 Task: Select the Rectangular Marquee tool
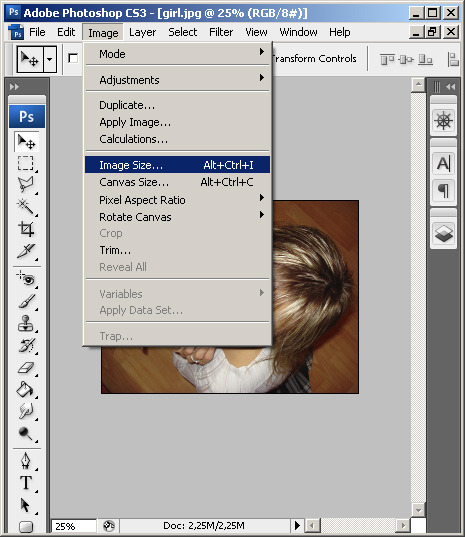[26, 163]
